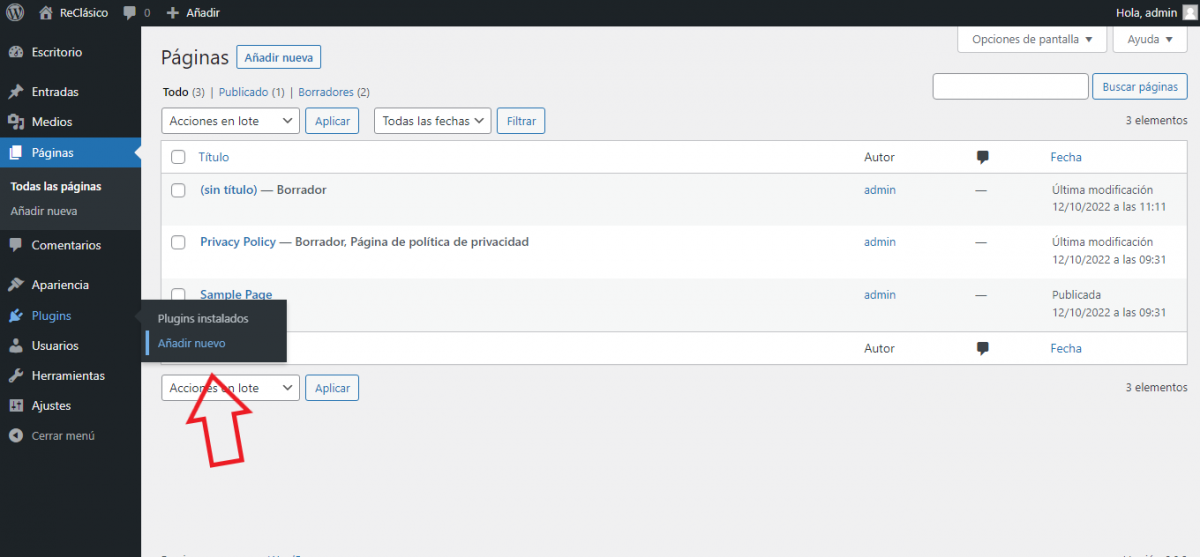Click the Herramientas wrench icon
Screen dimensions: 1200x557
pos(15,376)
